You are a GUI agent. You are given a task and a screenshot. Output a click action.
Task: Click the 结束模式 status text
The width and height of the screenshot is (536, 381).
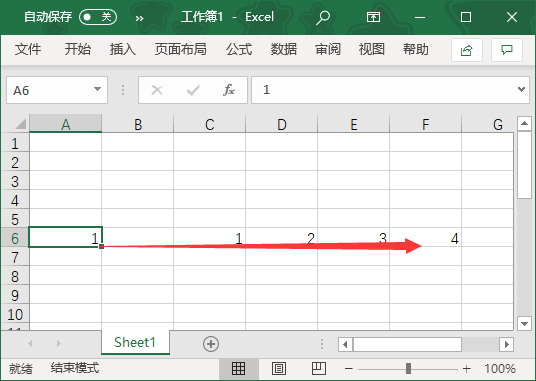pyautogui.click(x=75, y=368)
